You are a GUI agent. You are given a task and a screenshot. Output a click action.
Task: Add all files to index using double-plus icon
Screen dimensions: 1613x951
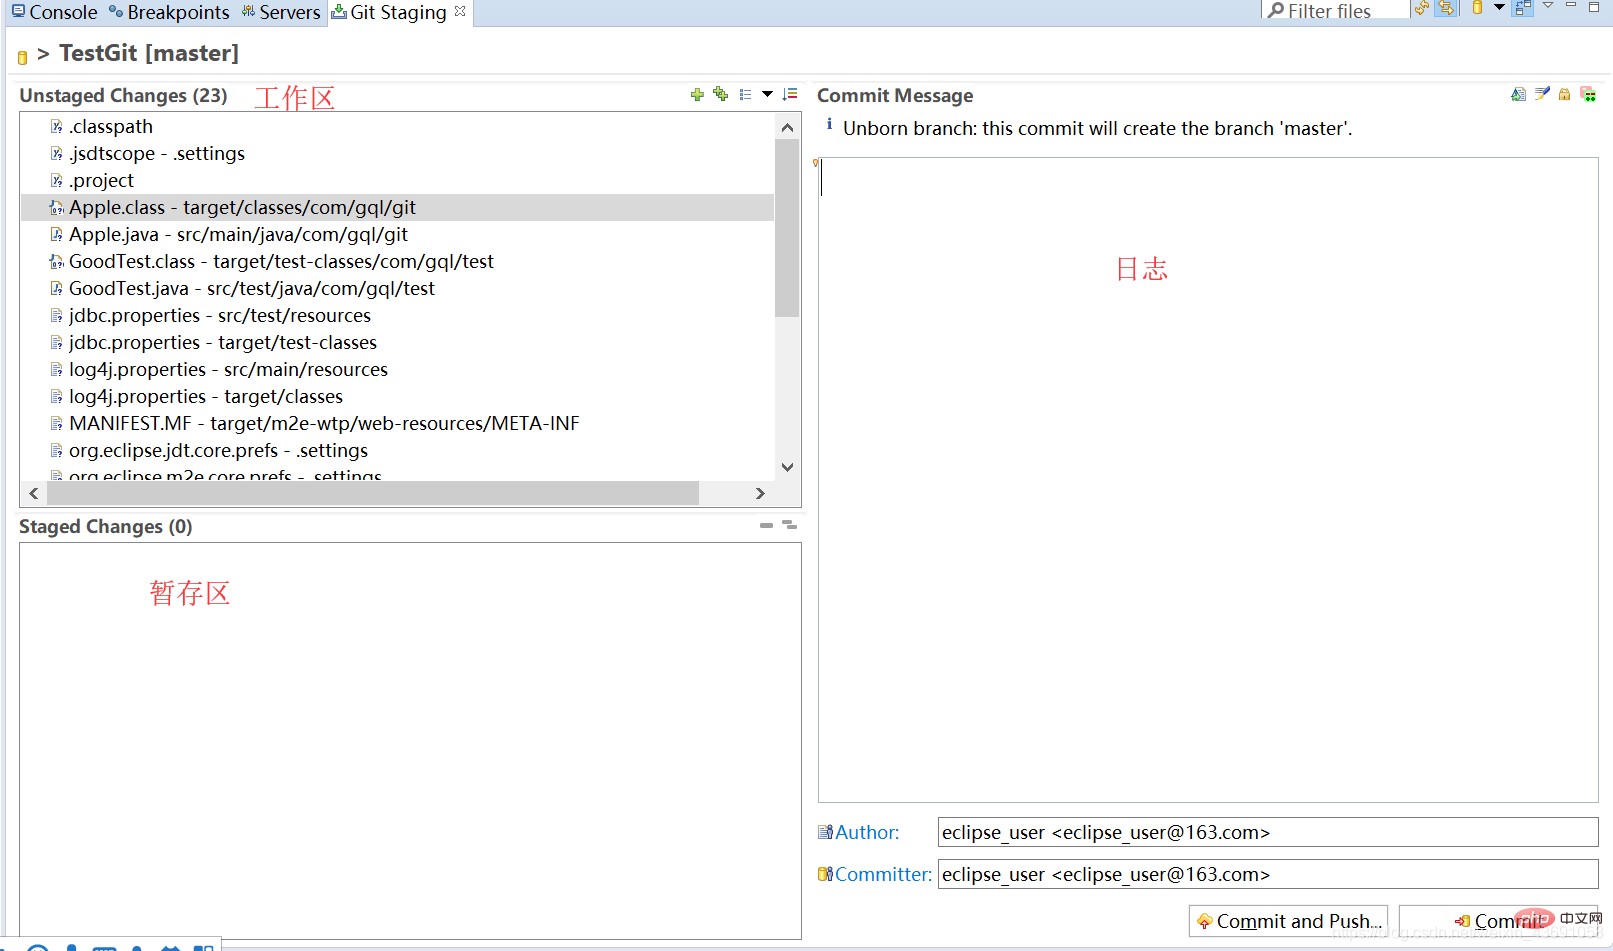pyautogui.click(x=720, y=94)
